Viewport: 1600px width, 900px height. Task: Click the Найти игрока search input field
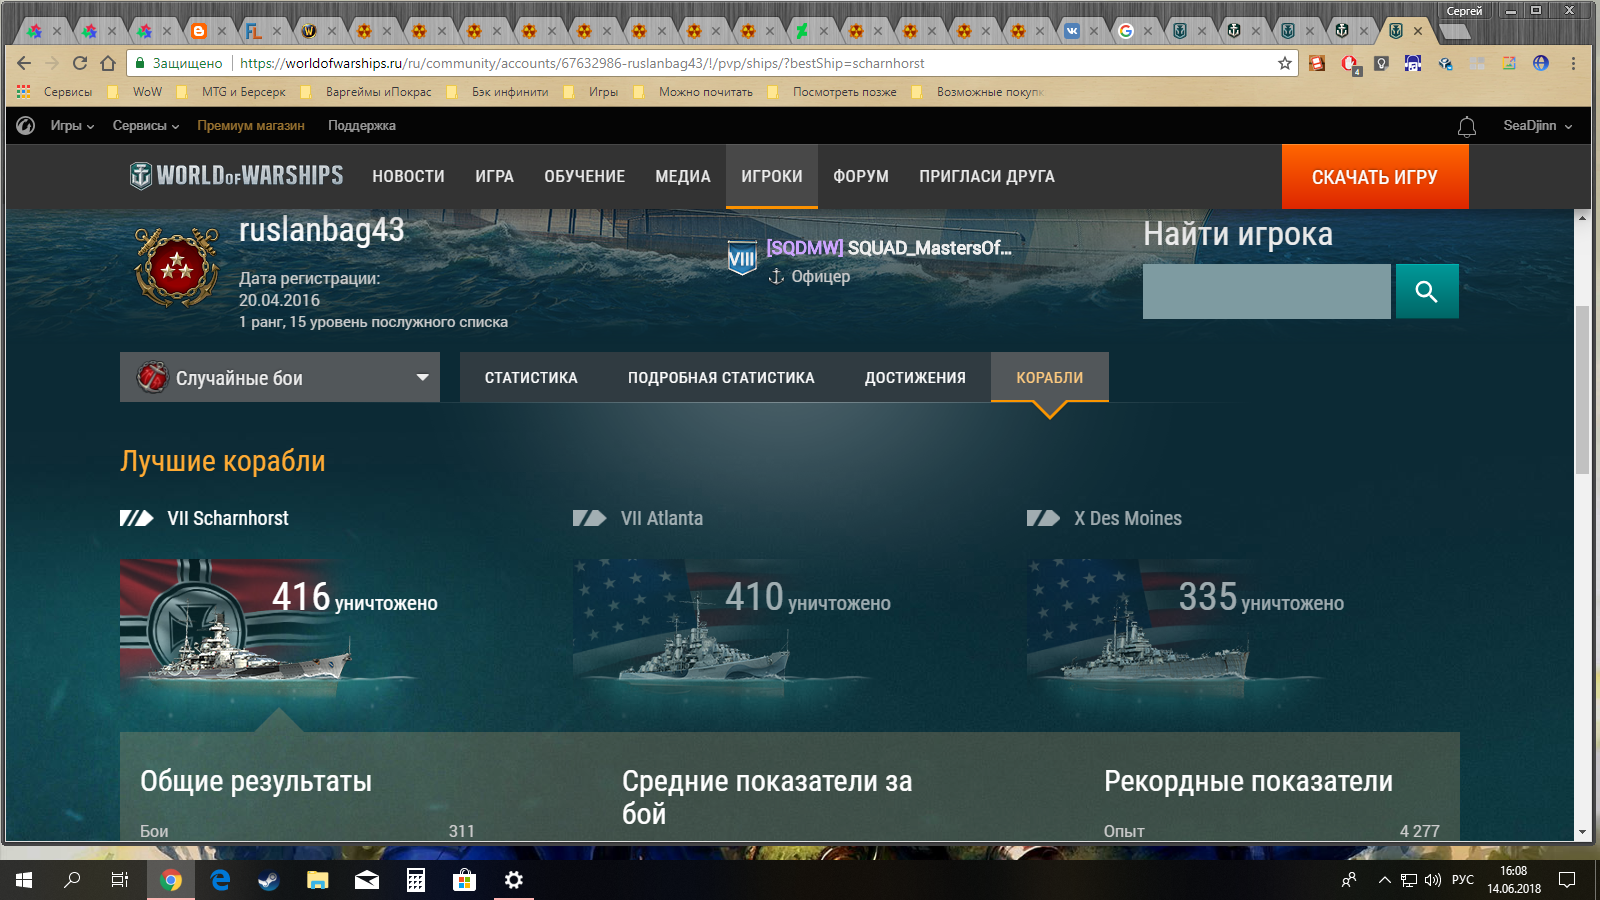coord(1267,291)
